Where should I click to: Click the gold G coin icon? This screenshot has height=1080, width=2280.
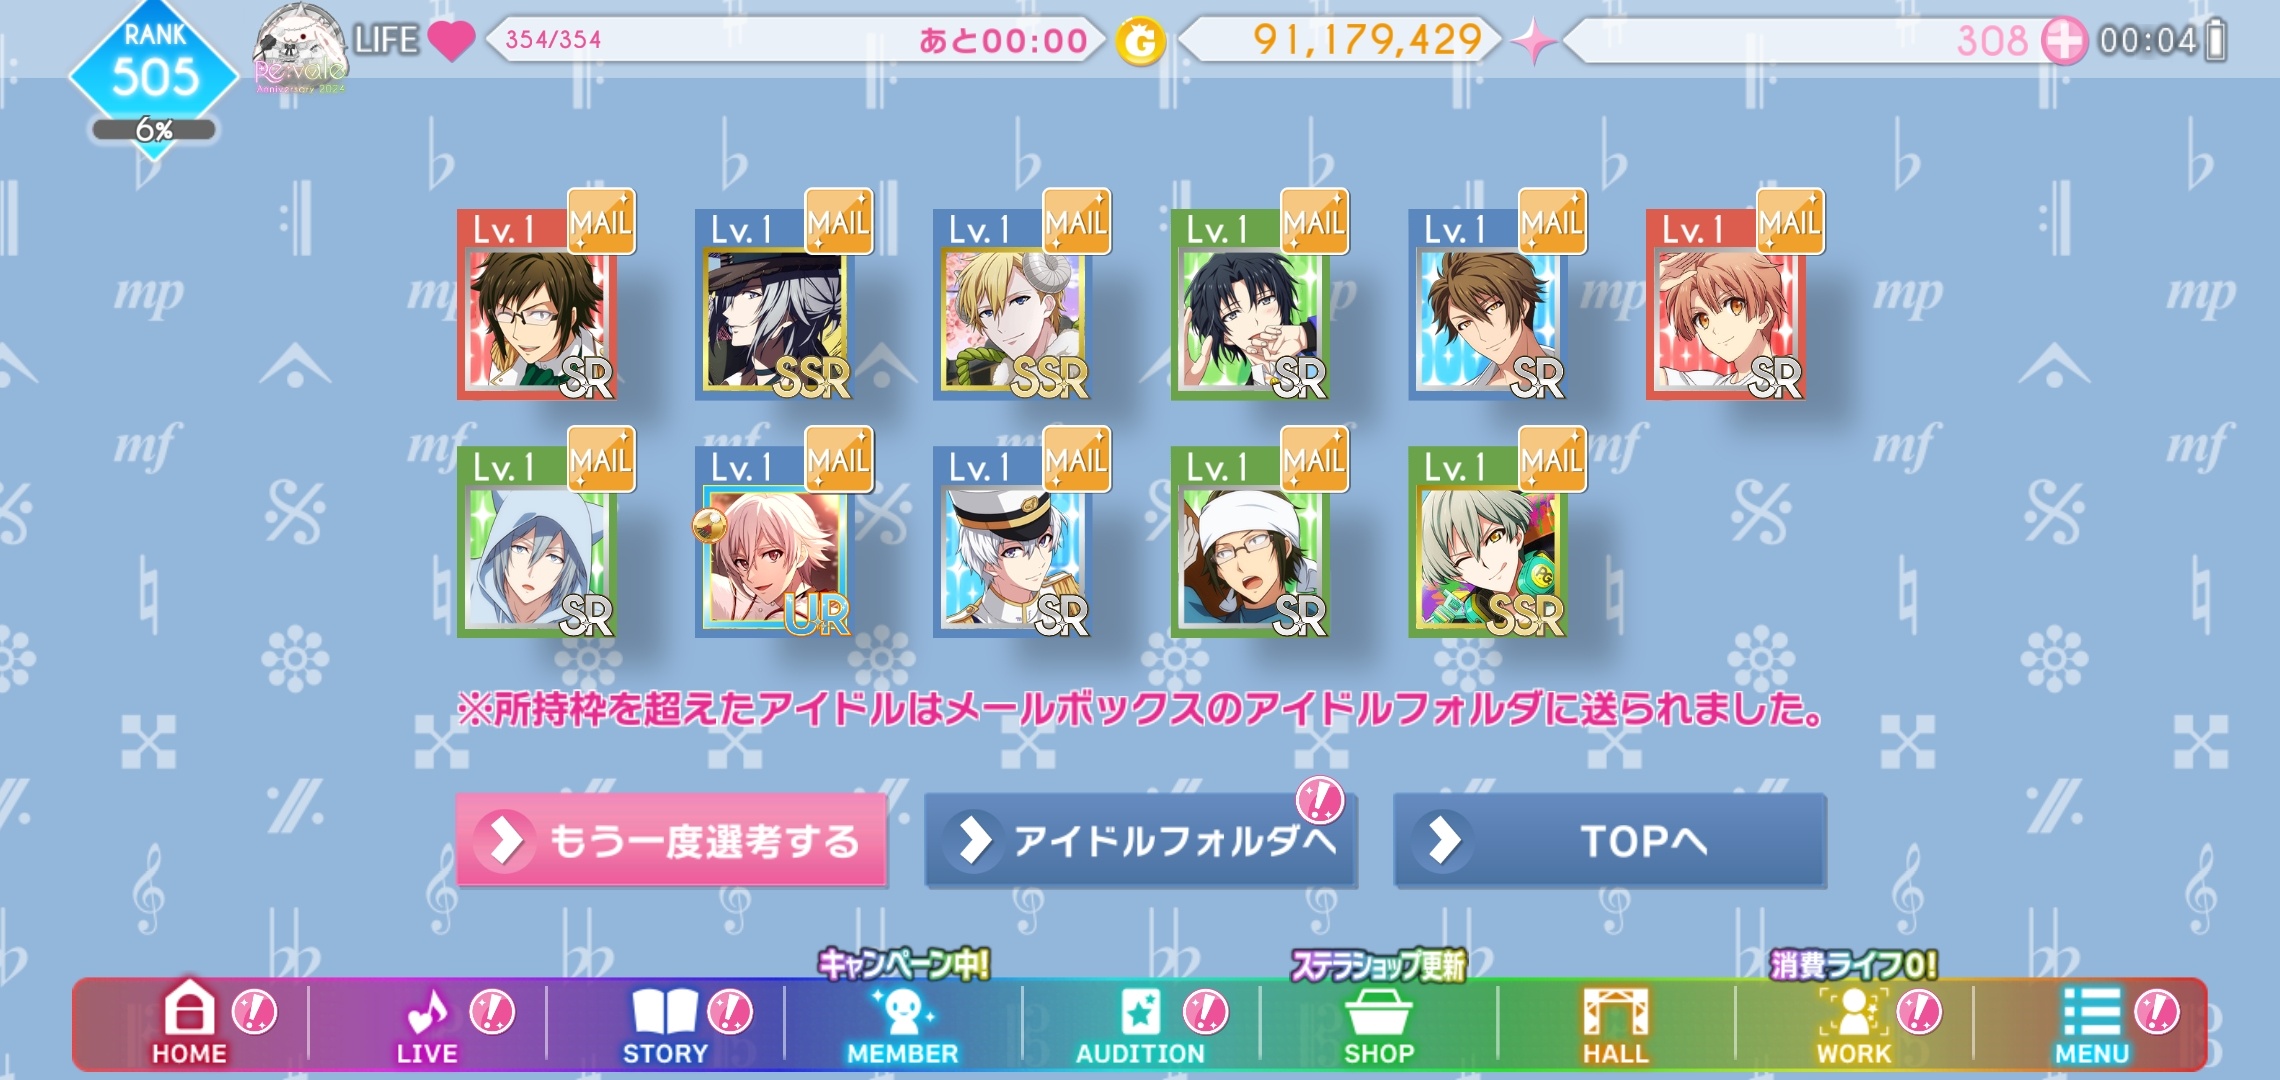1141,42
